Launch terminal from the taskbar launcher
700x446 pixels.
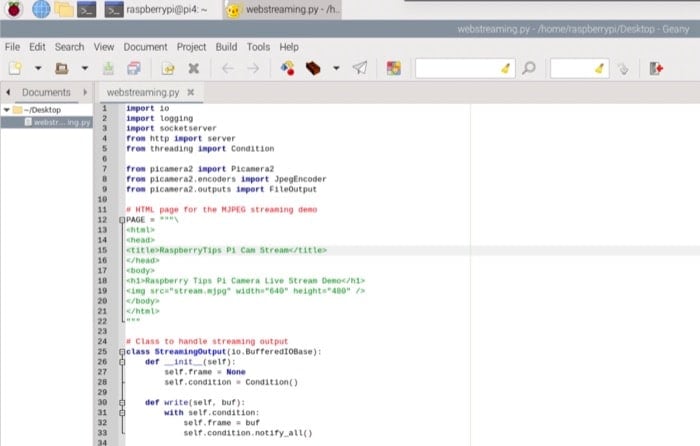coord(87,9)
